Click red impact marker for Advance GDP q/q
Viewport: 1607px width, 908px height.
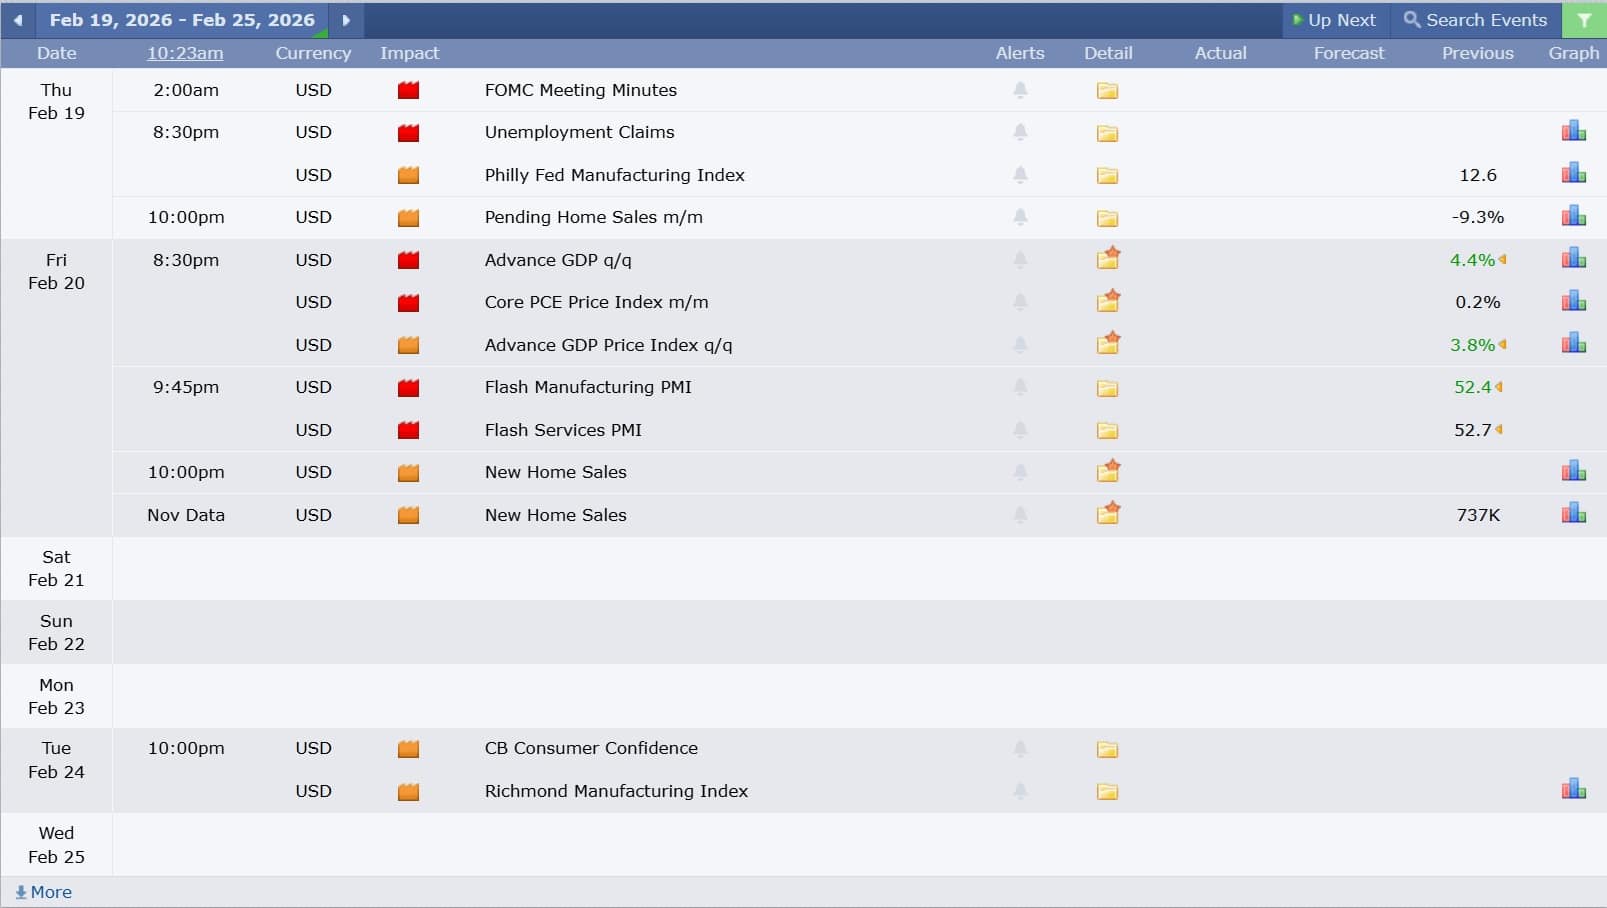408,260
